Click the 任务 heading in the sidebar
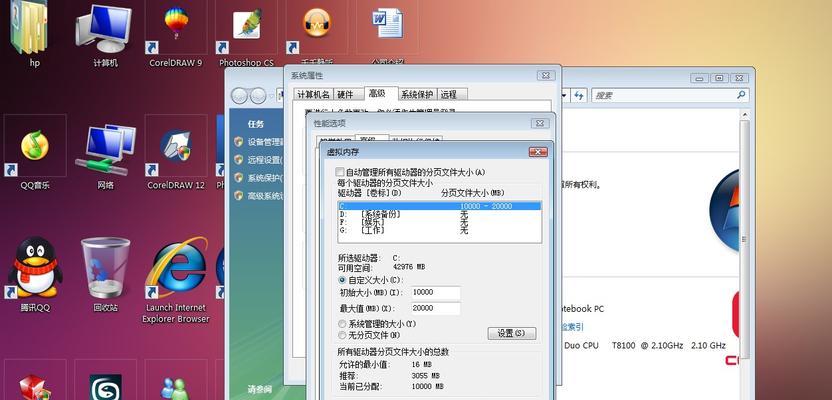832x400 pixels. click(256, 124)
